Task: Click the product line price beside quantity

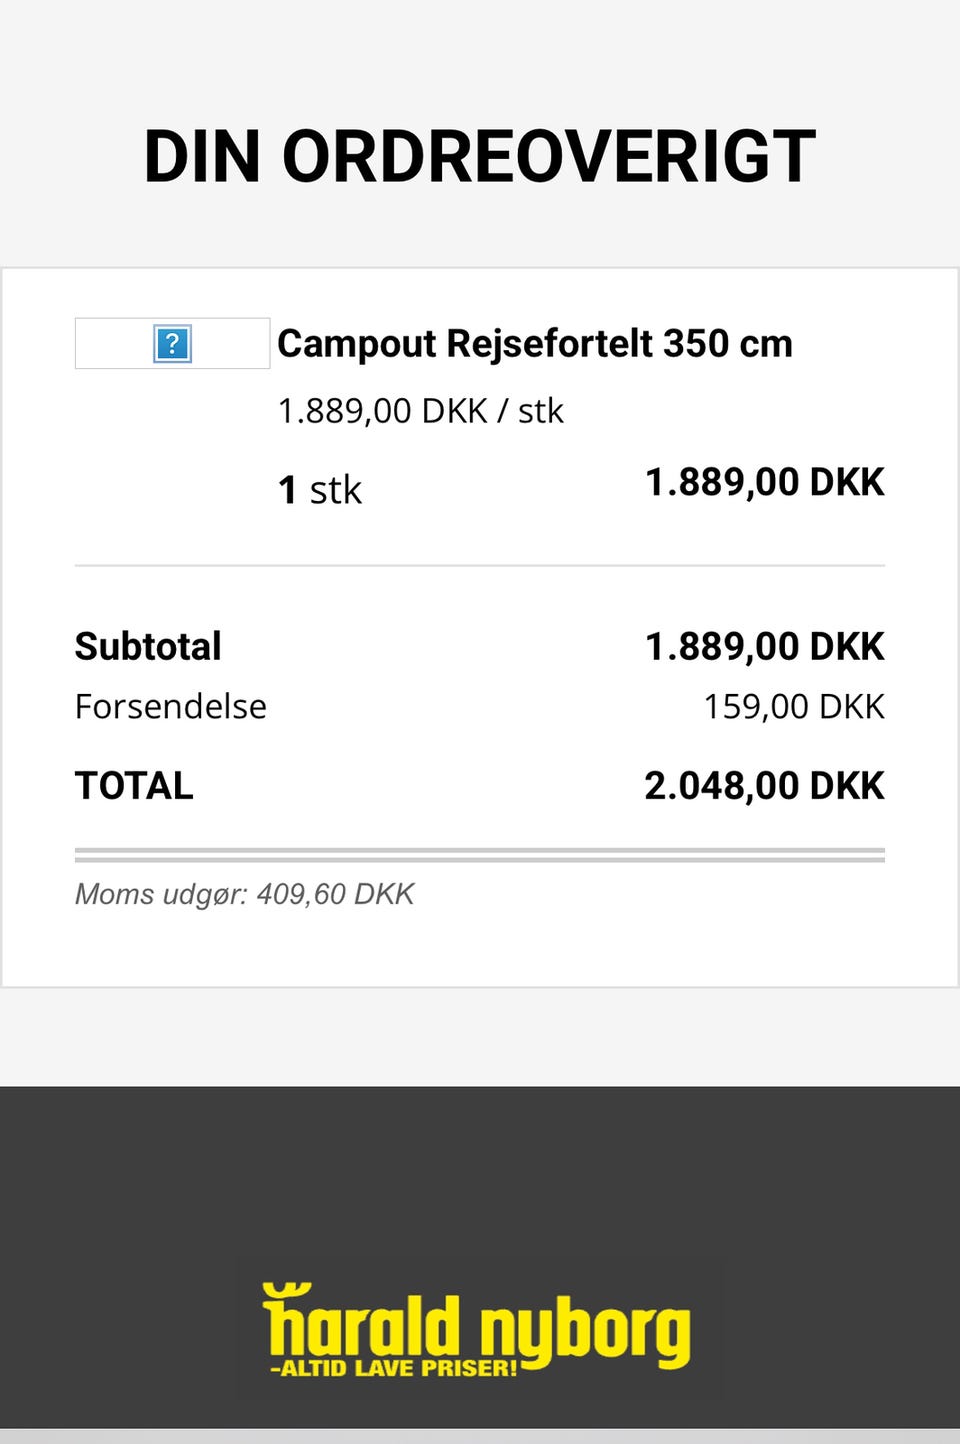Action: tap(764, 482)
